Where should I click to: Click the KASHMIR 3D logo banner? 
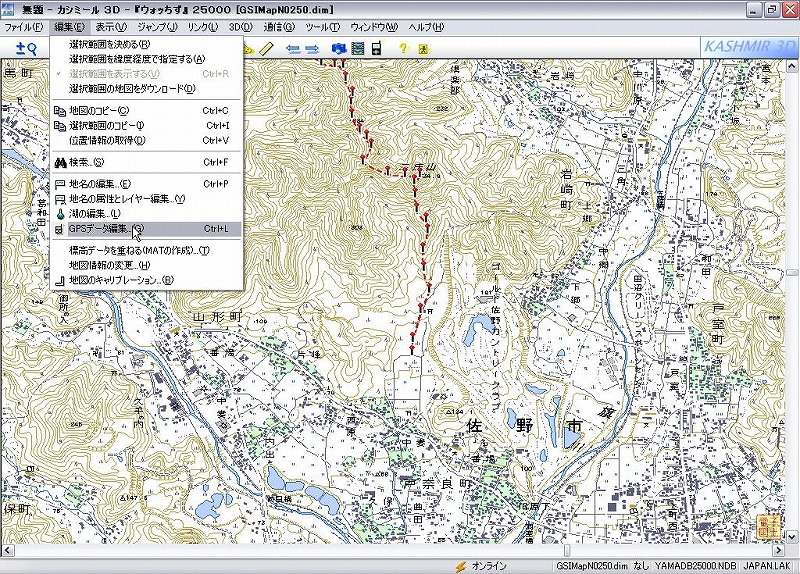click(749, 47)
